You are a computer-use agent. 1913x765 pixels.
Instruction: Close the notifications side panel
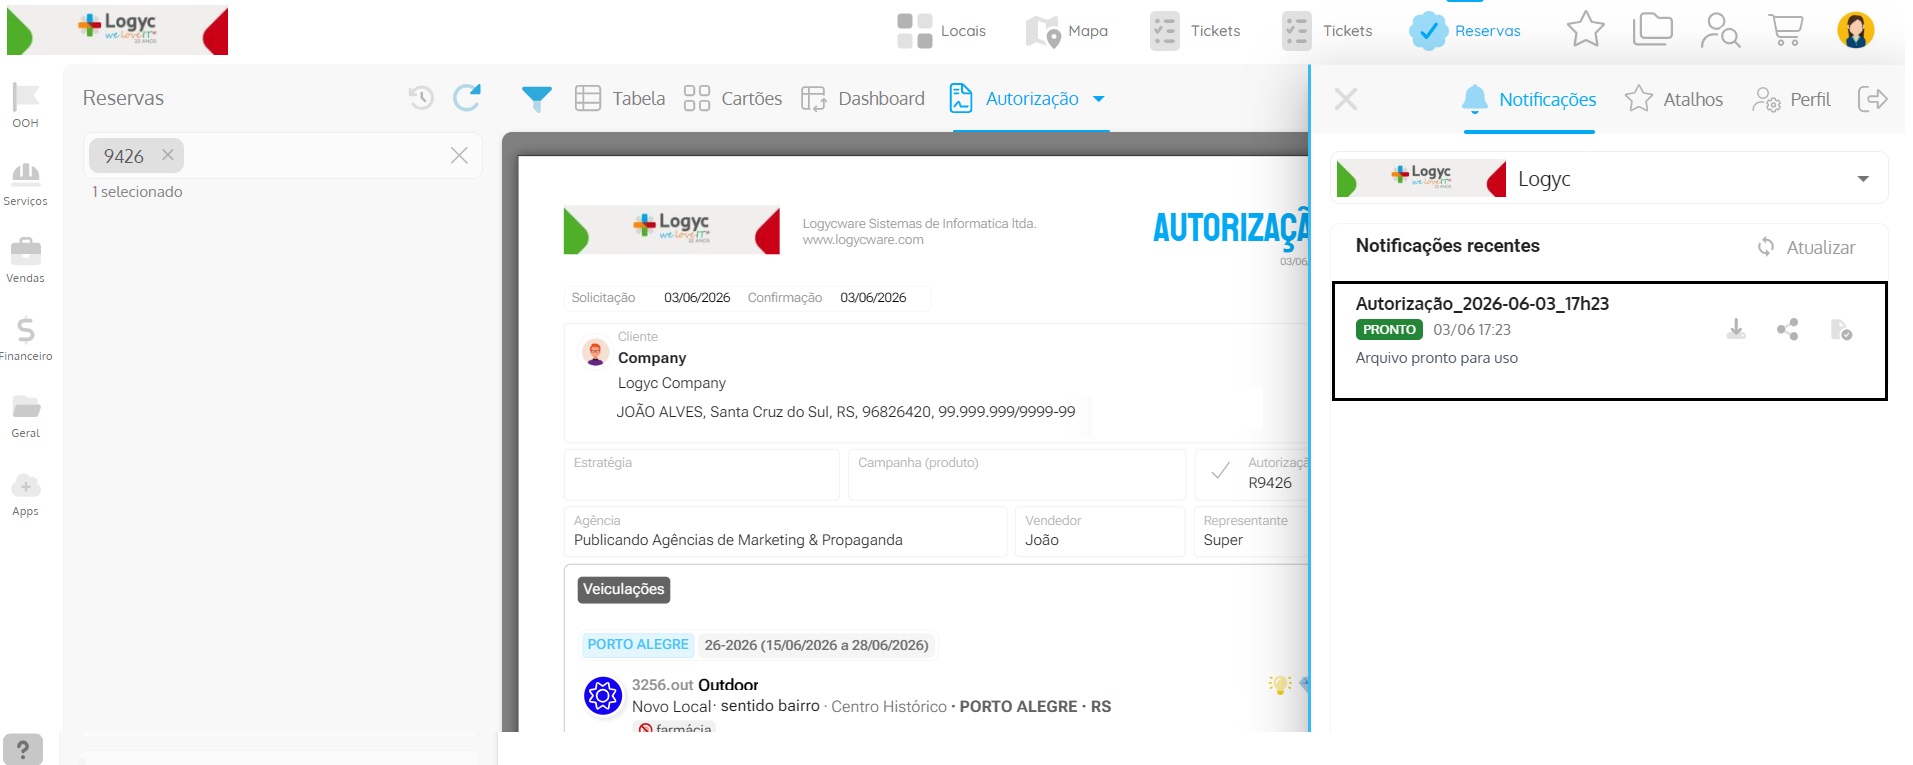tap(1346, 99)
